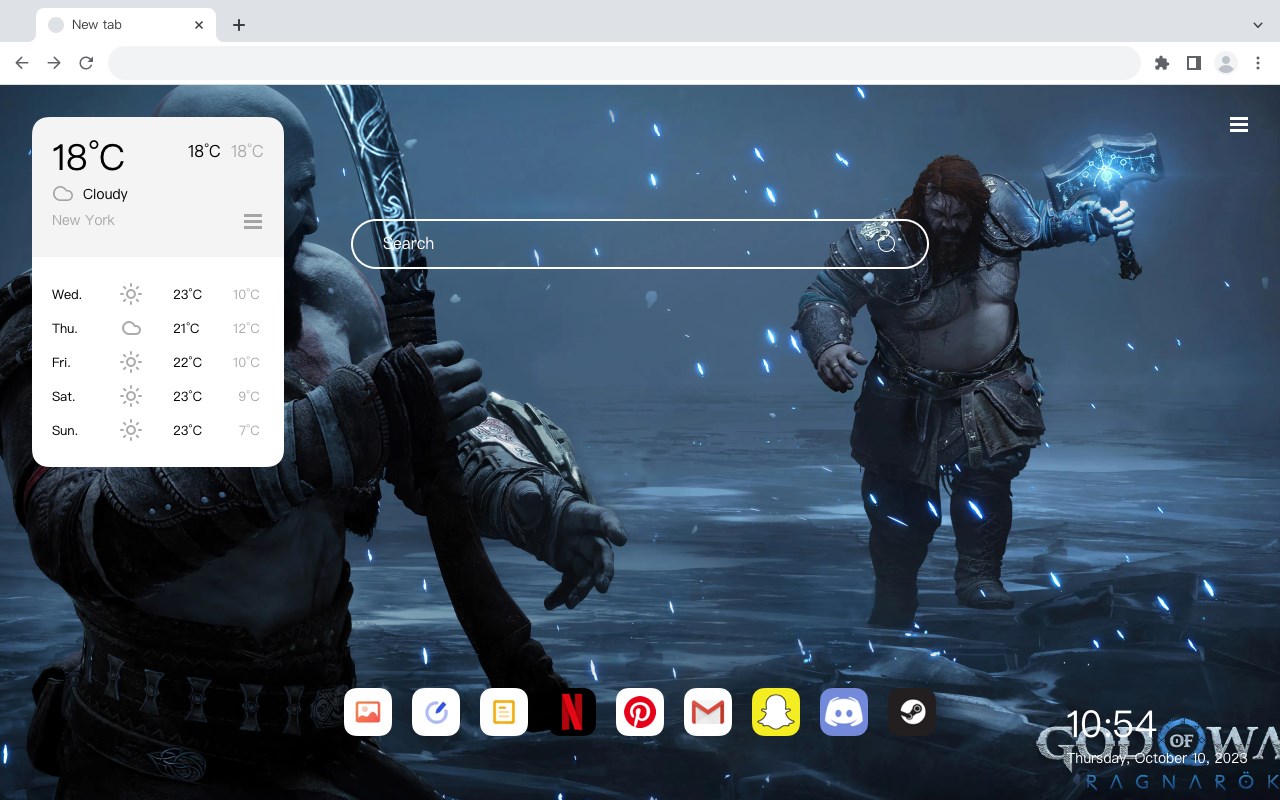The width and height of the screenshot is (1280, 800).
Task: Open the Gmail shortcut
Action: point(708,712)
